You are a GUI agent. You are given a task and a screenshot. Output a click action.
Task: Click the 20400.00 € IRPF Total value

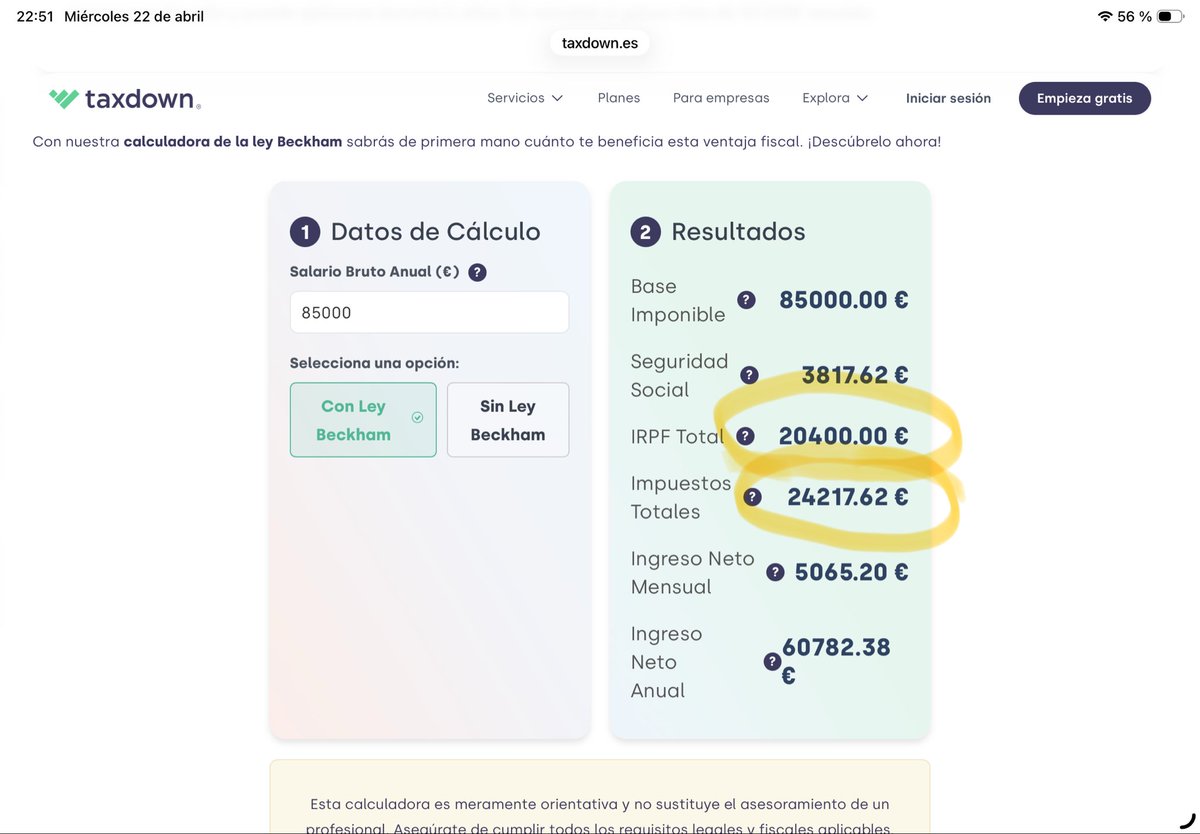coord(844,436)
